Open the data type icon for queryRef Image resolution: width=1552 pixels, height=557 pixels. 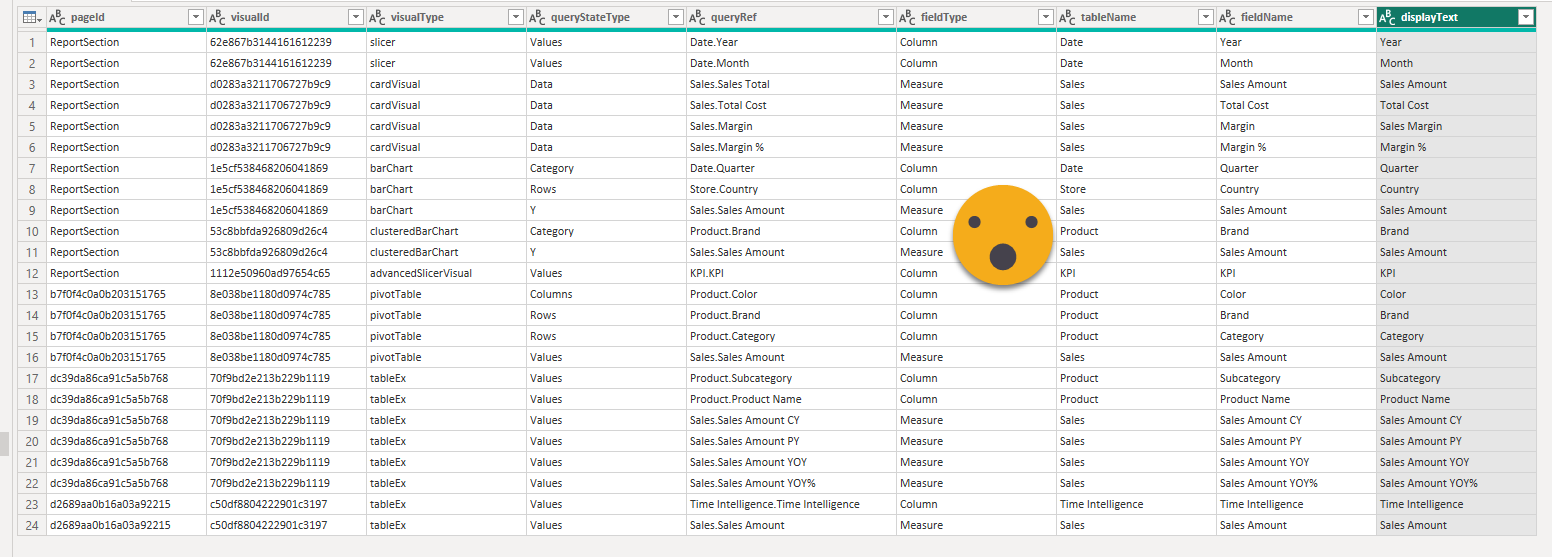698,17
